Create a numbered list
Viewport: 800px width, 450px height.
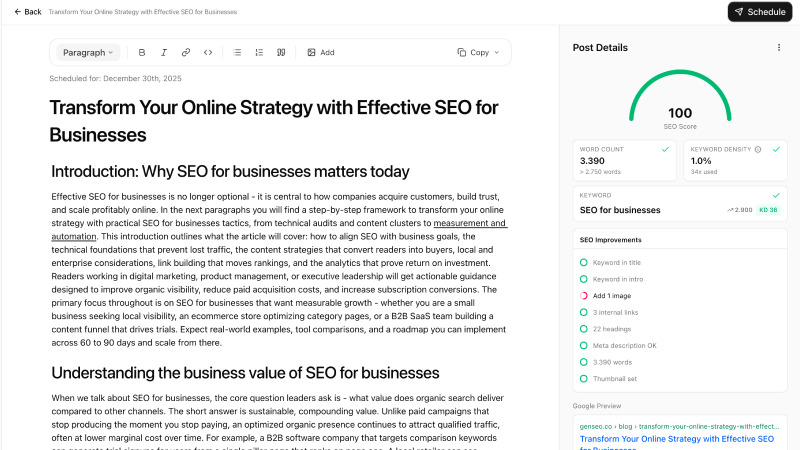259,53
